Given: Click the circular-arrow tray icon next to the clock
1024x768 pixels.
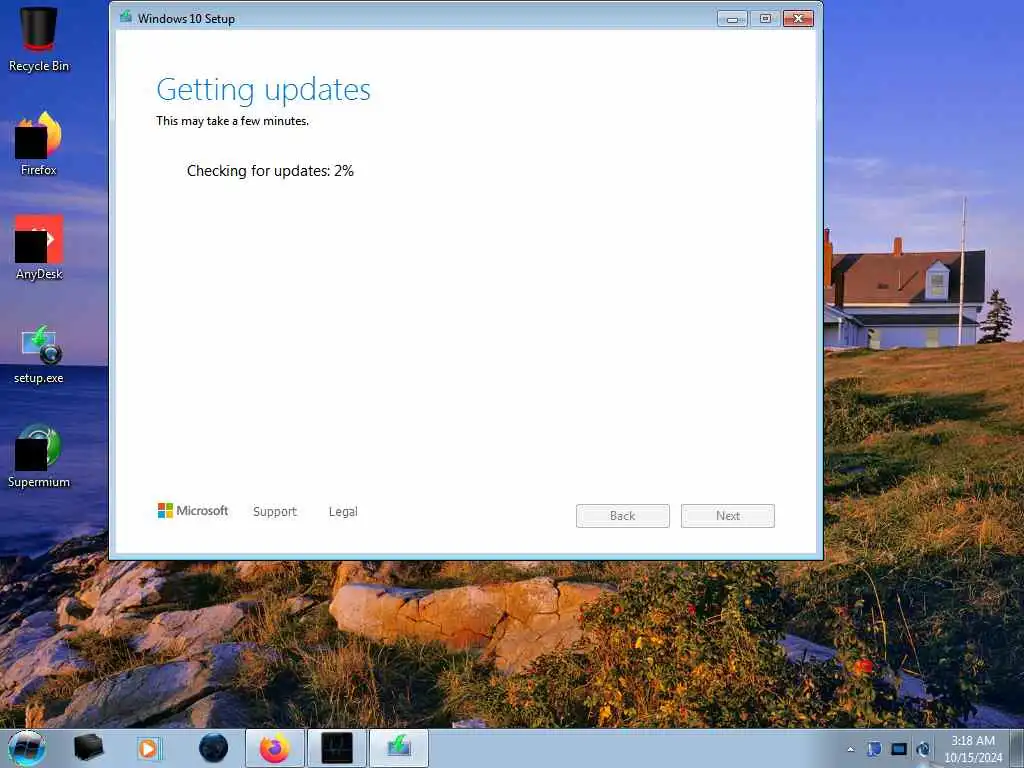Looking at the screenshot, I should tap(923, 749).
